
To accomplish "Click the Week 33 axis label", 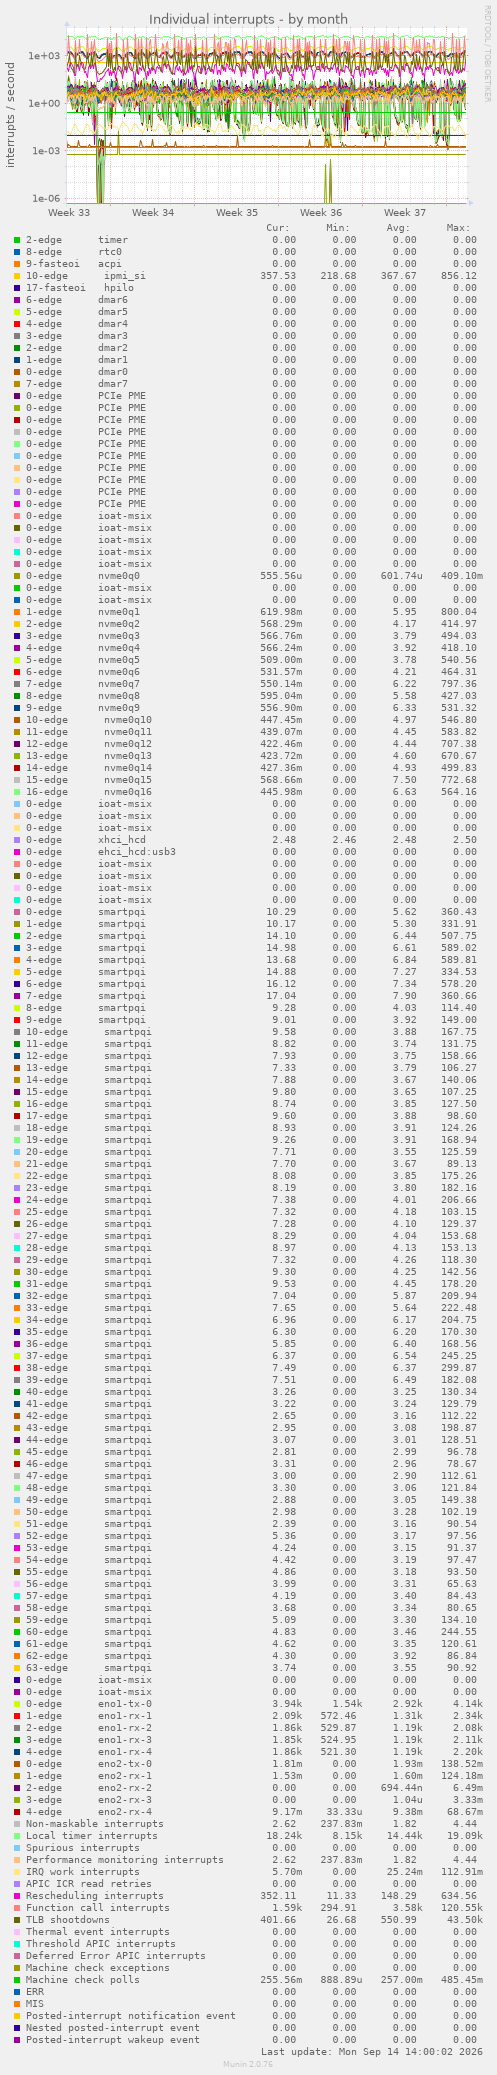I will (69, 213).
